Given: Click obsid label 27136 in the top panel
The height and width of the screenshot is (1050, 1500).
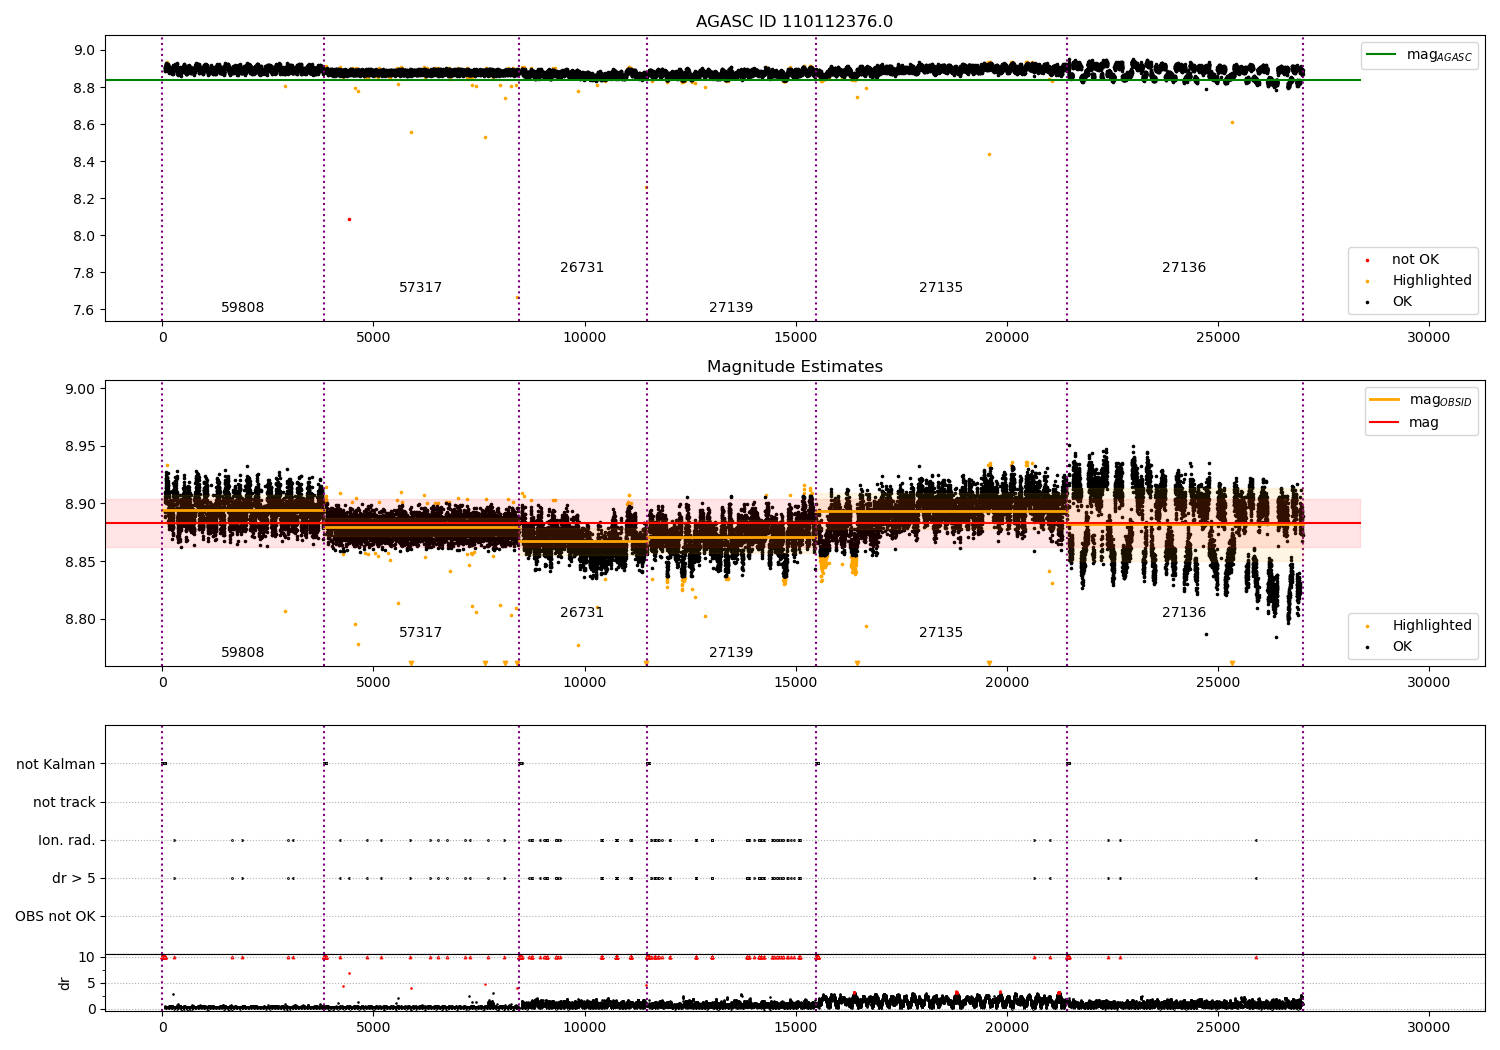Looking at the screenshot, I should coord(1184,268).
